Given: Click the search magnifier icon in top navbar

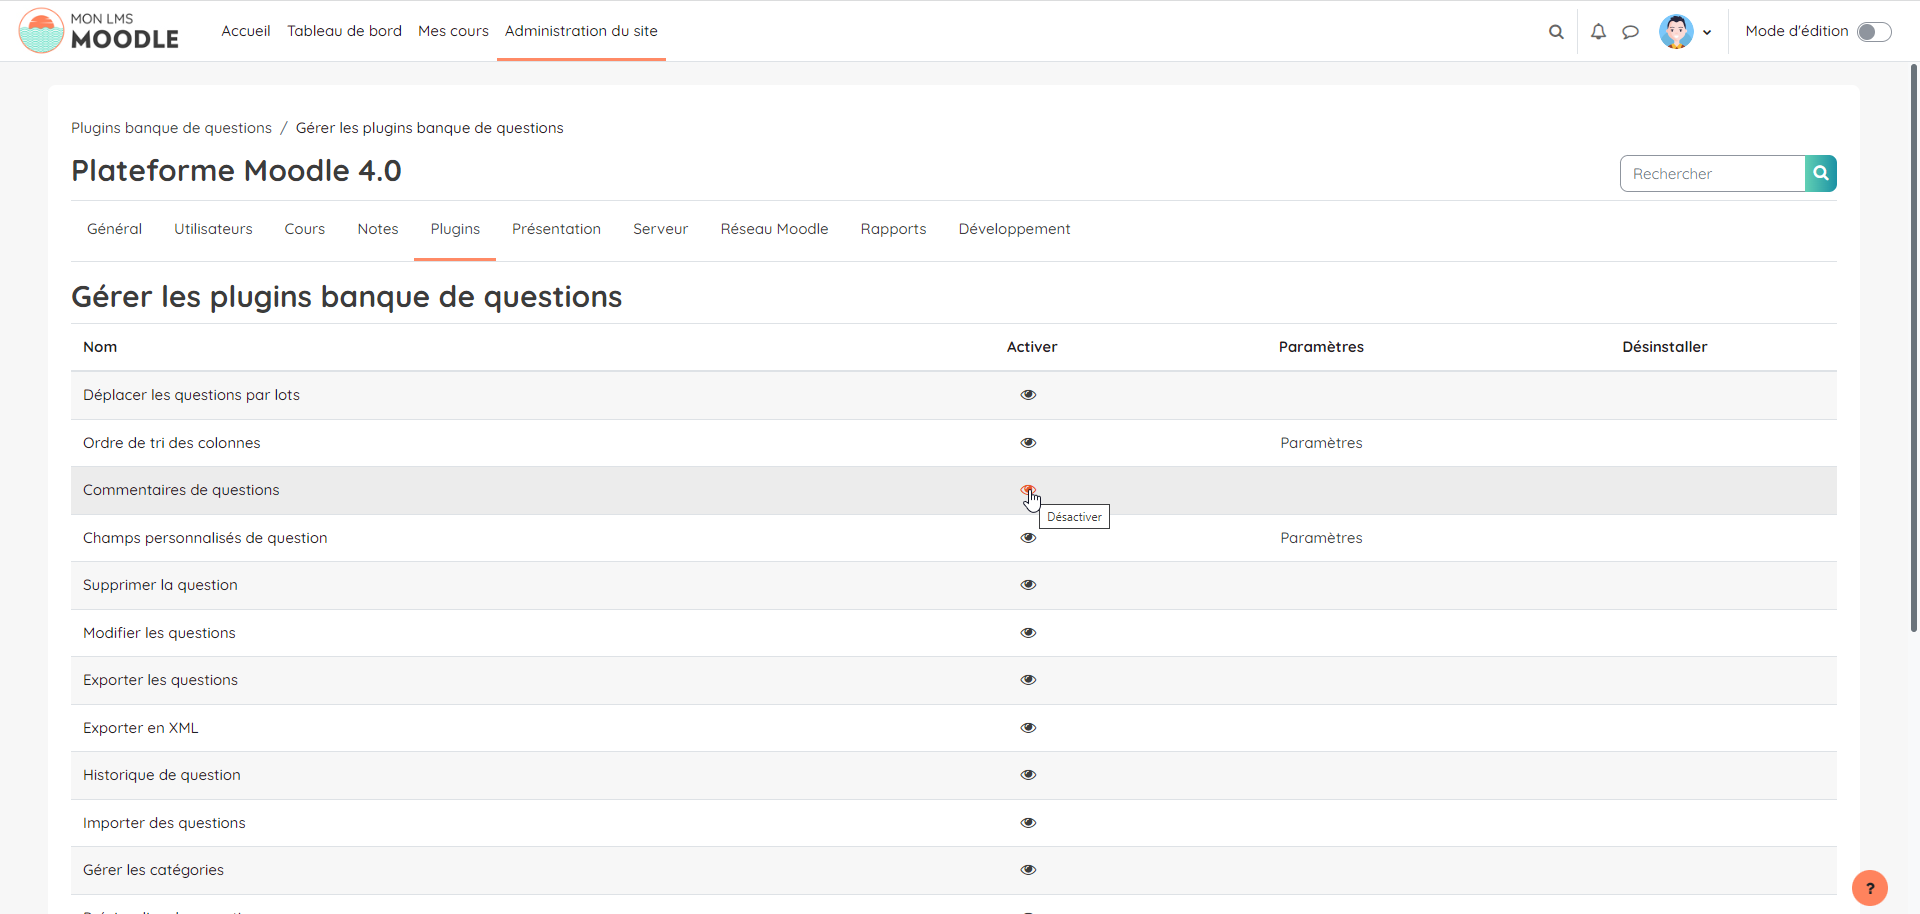Looking at the screenshot, I should (x=1556, y=32).
